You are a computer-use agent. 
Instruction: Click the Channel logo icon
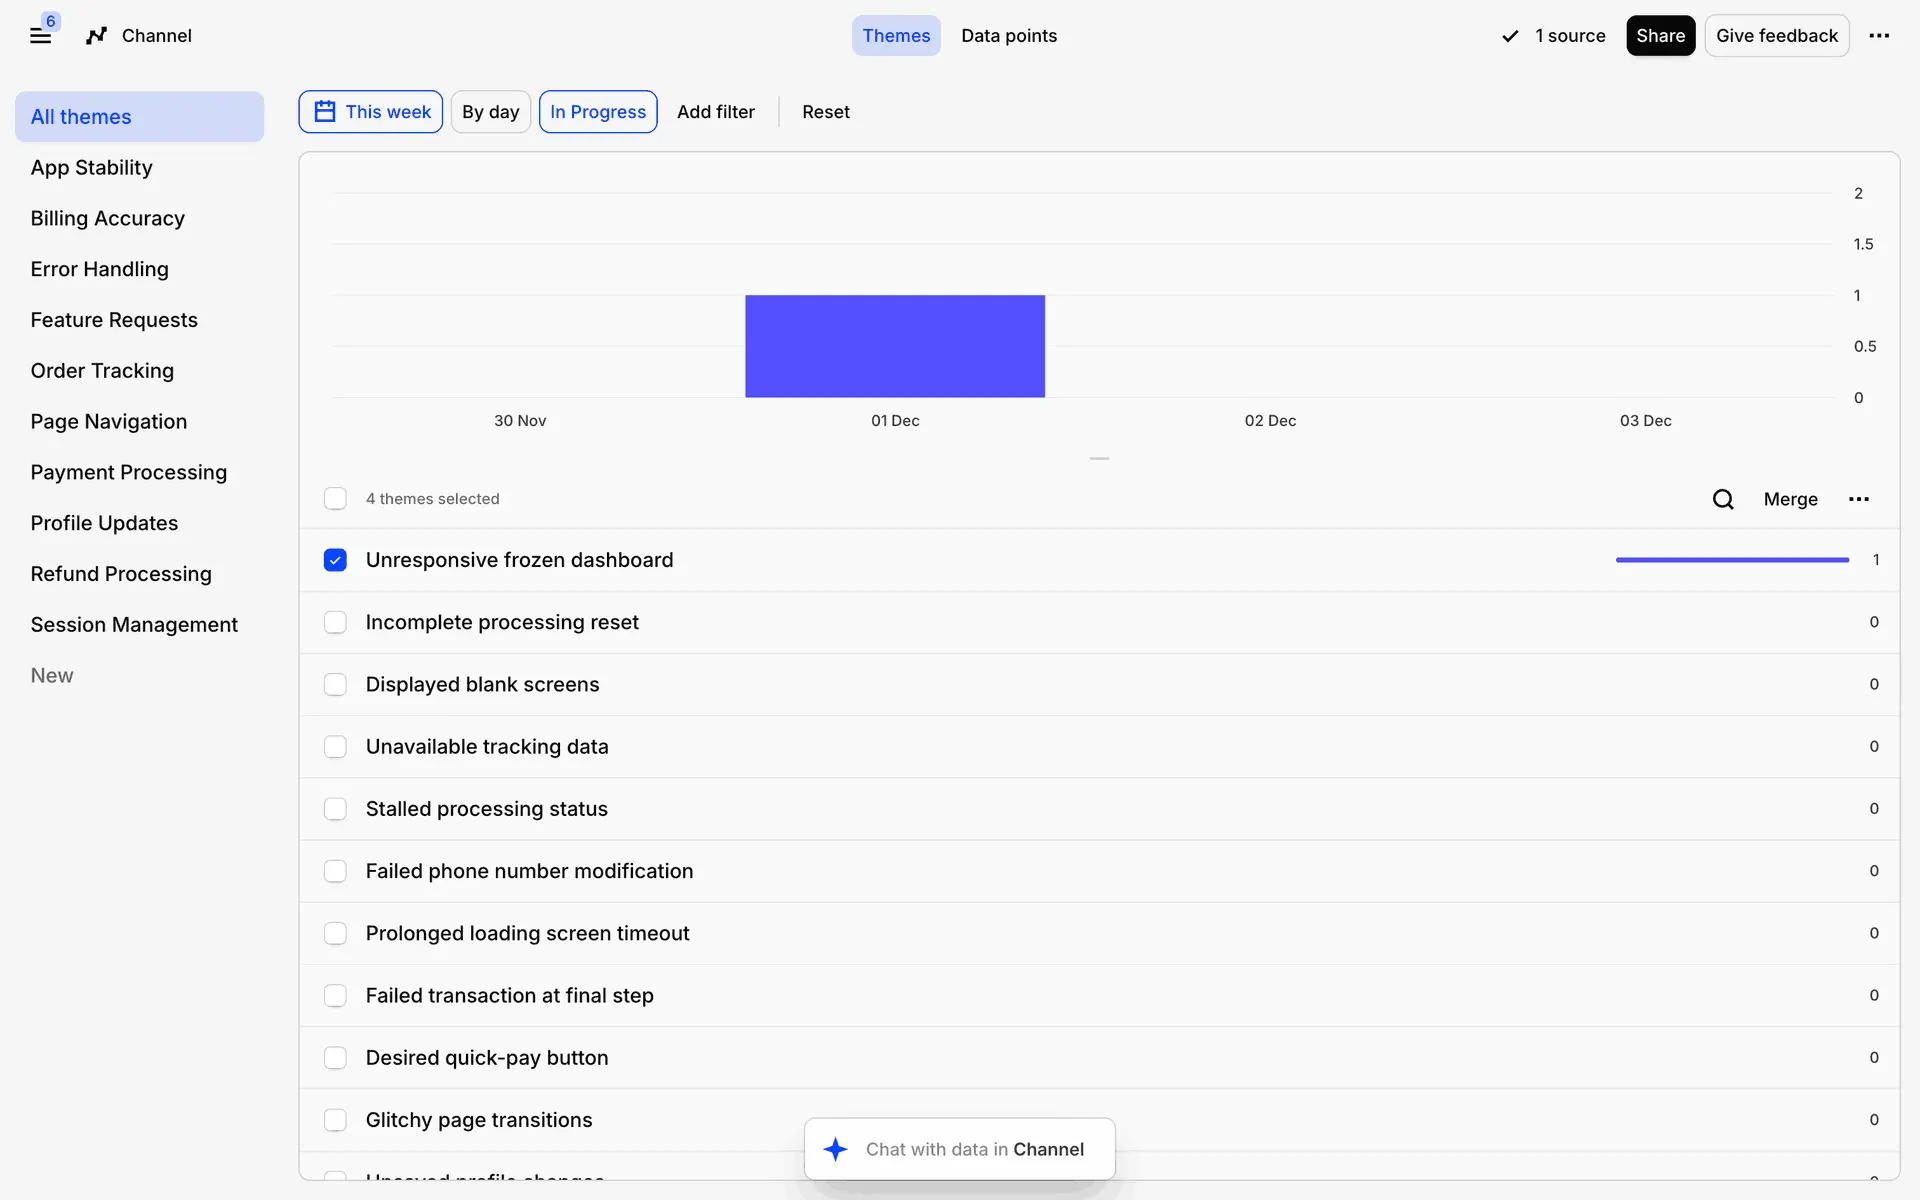pyautogui.click(x=96, y=36)
